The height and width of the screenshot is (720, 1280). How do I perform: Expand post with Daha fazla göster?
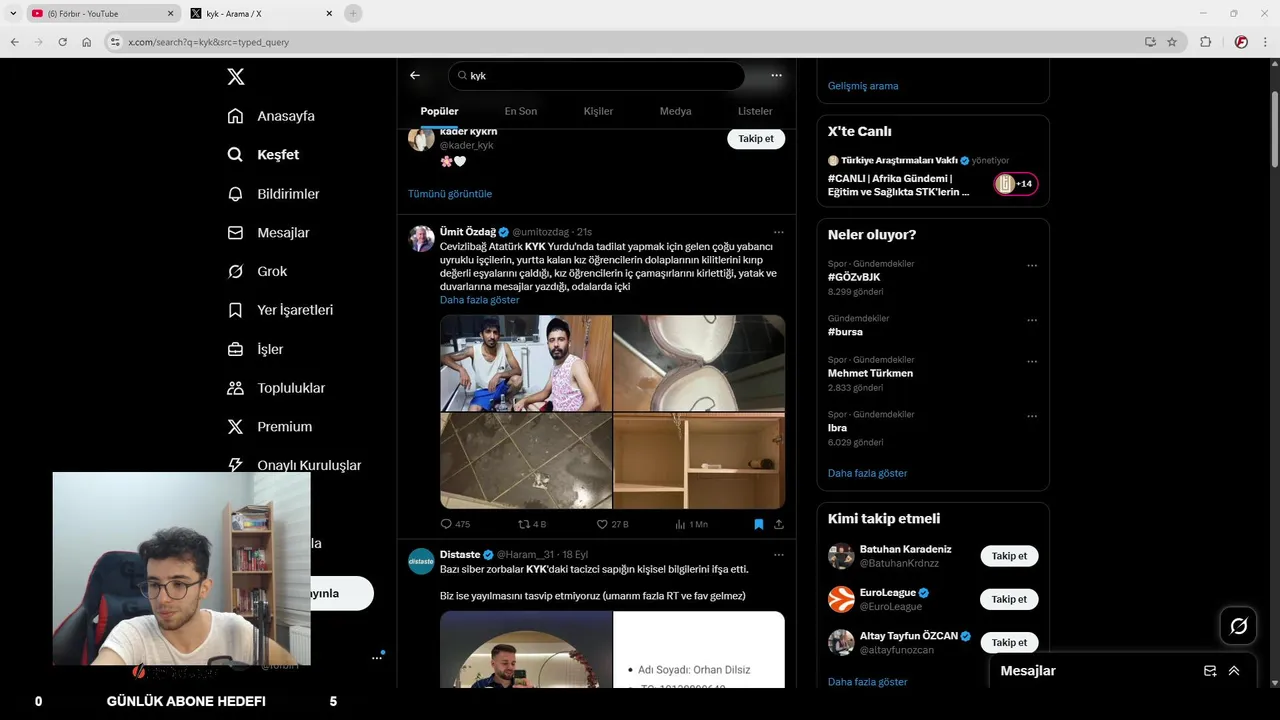(x=479, y=300)
